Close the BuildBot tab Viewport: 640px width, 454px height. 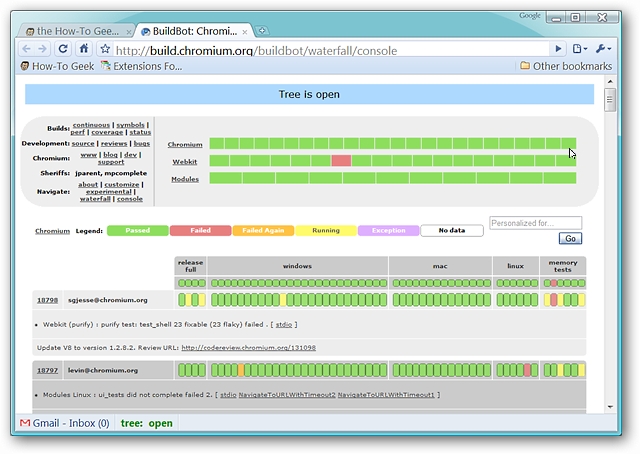tap(245, 32)
